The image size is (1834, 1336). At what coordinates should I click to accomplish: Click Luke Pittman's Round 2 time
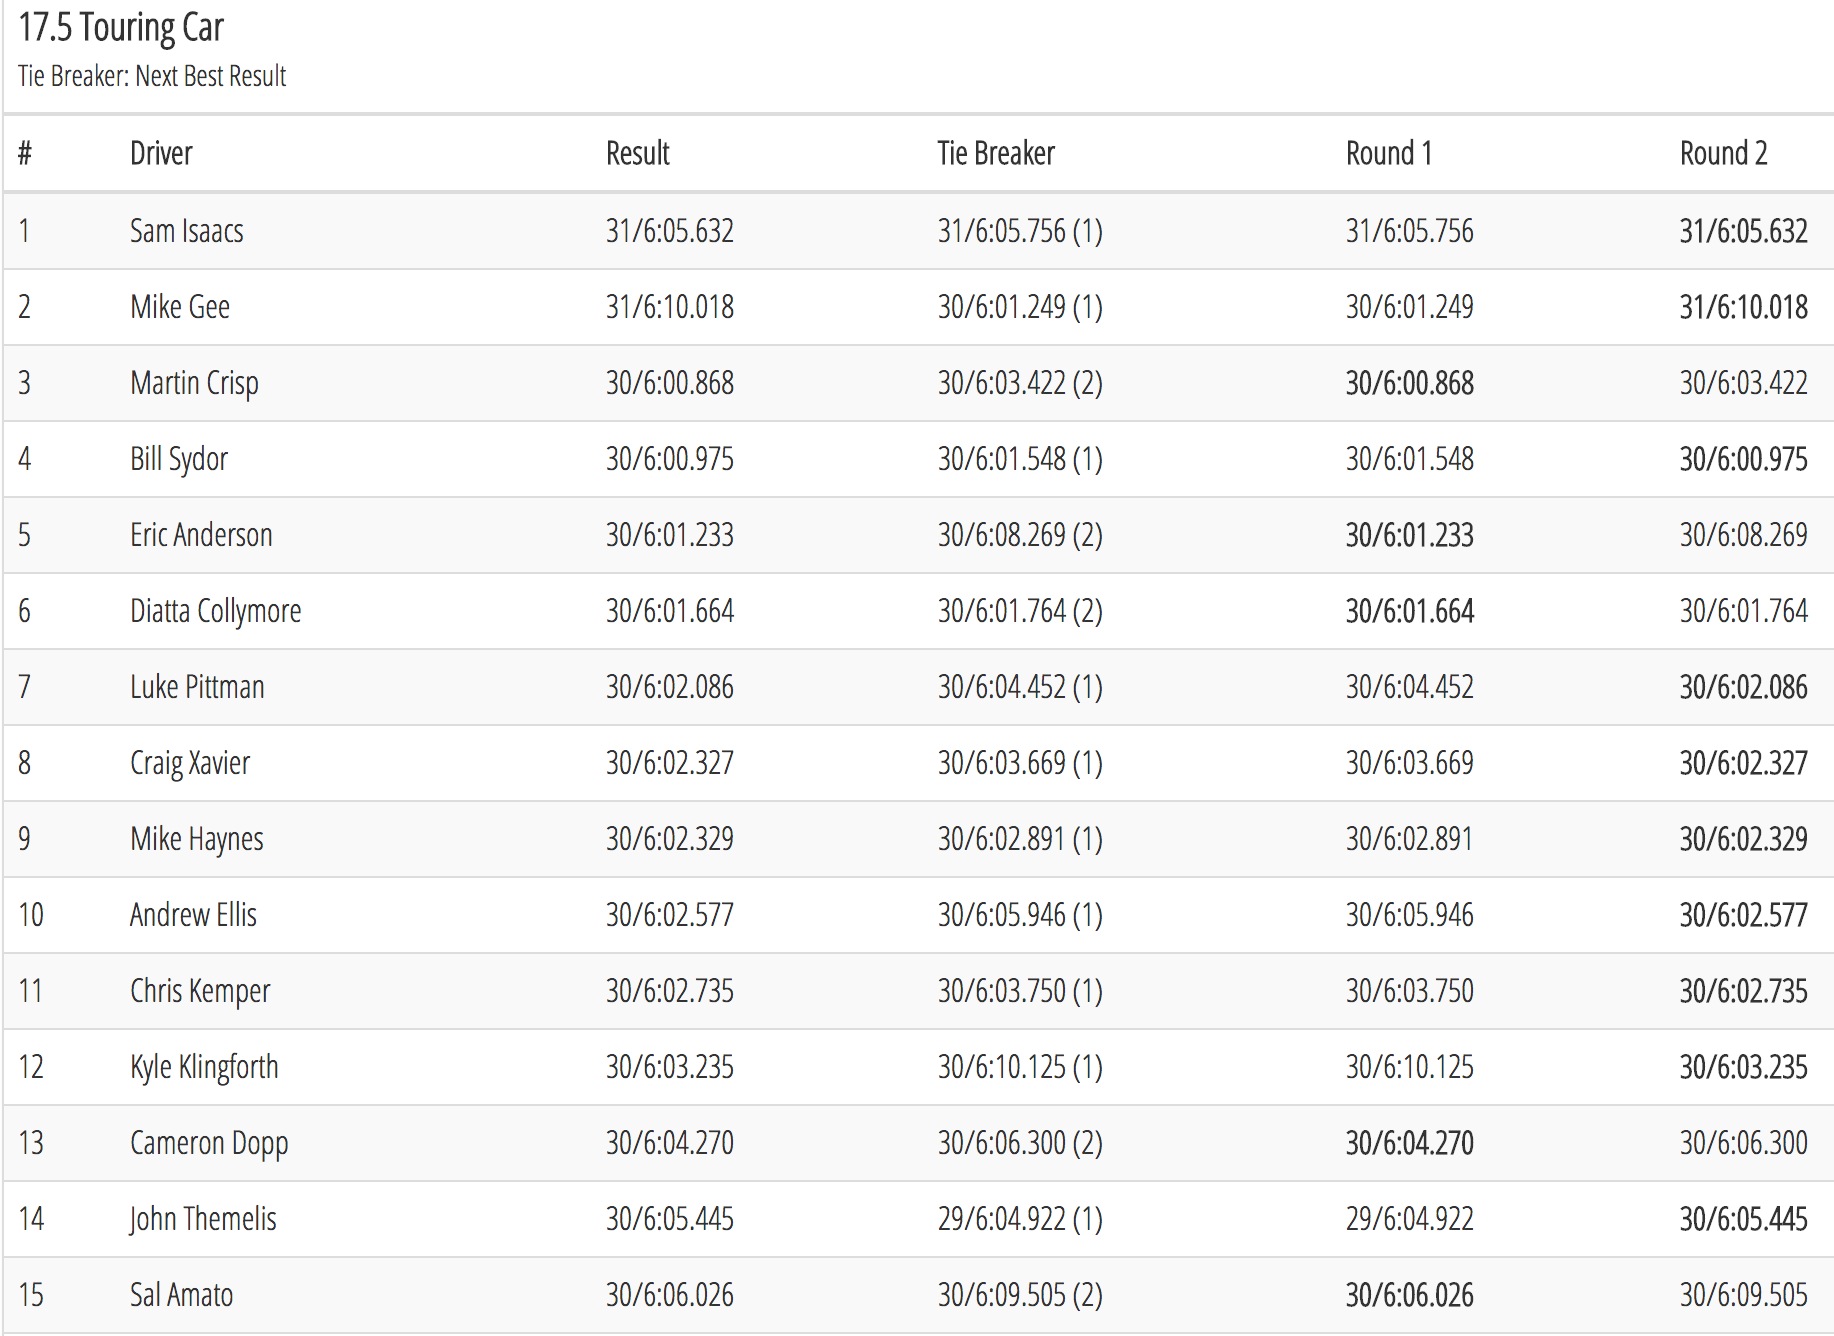tap(1743, 687)
